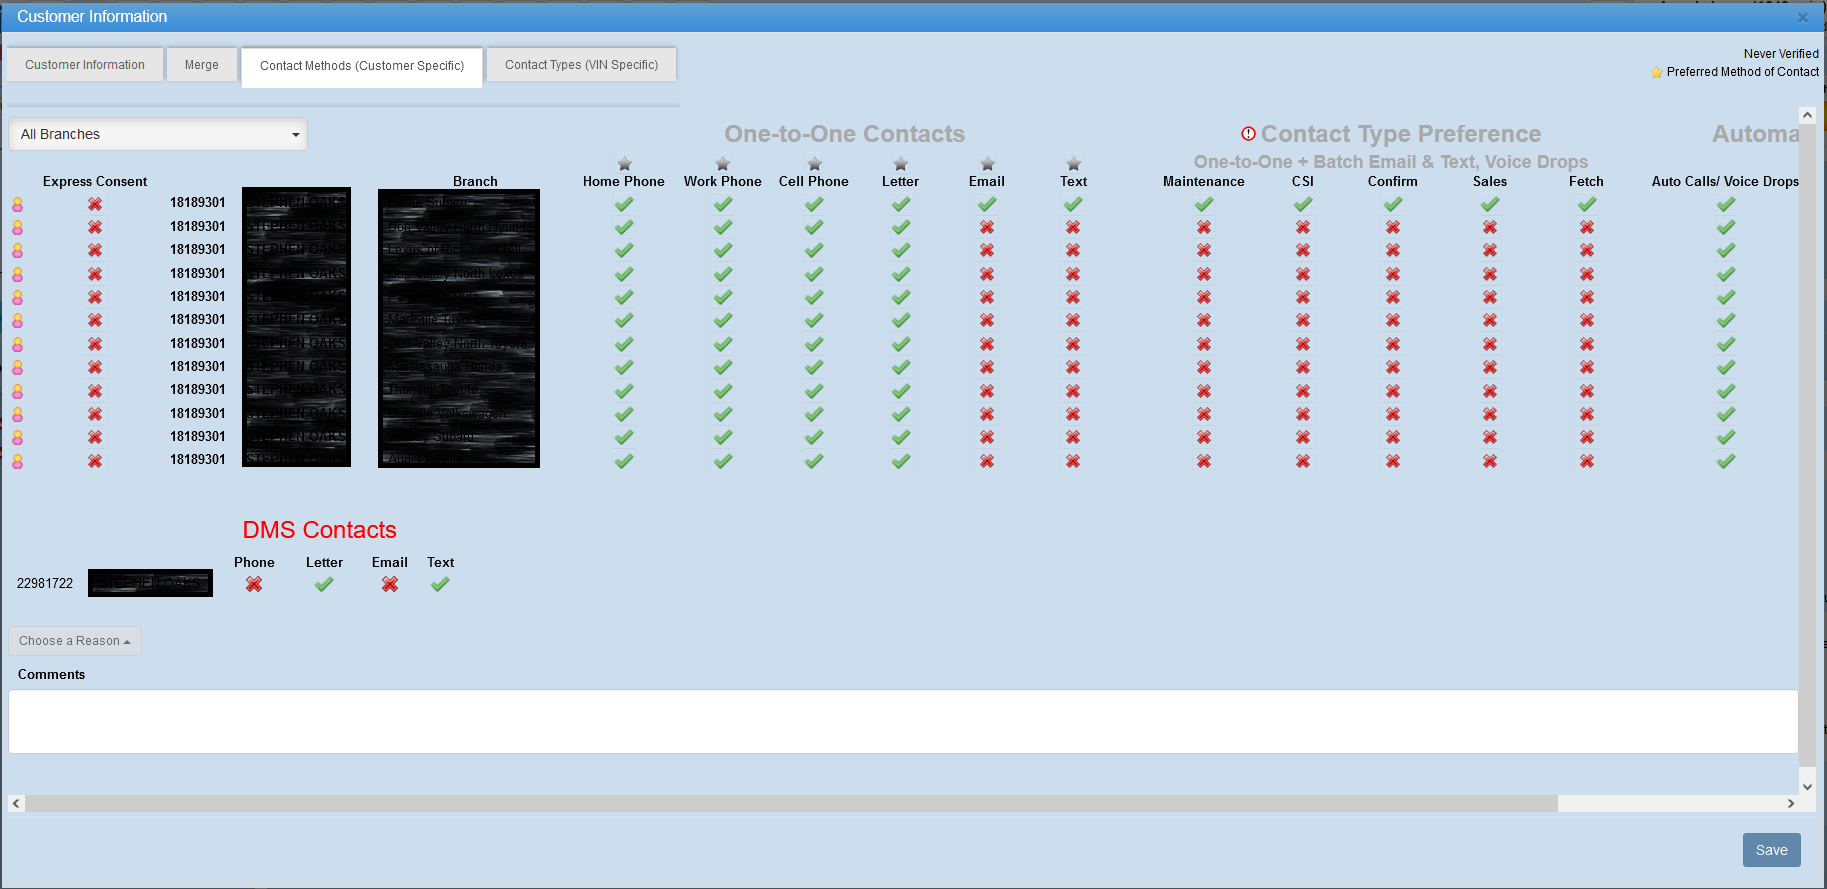Click the first row's customer person icon
The height and width of the screenshot is (889, 1827).
(x=18, y=204)
